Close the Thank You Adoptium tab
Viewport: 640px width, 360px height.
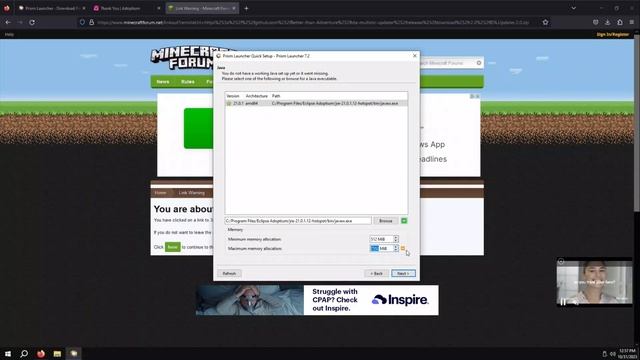(159, 8)
